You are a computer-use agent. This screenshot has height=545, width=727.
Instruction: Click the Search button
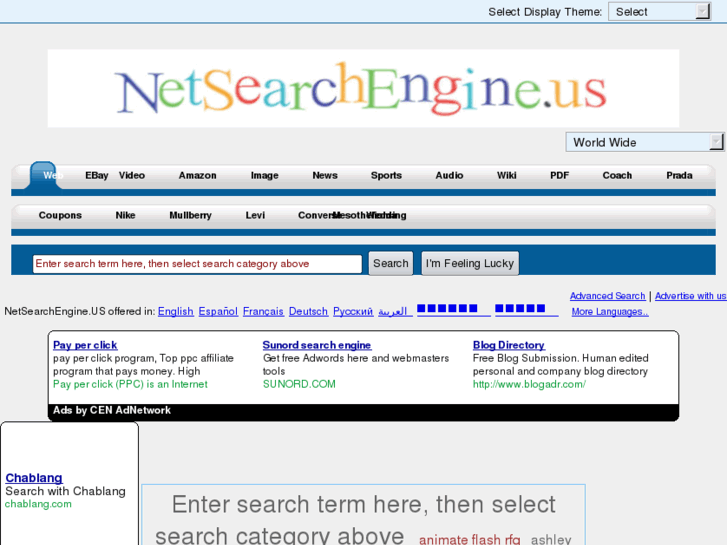(391, 263)
